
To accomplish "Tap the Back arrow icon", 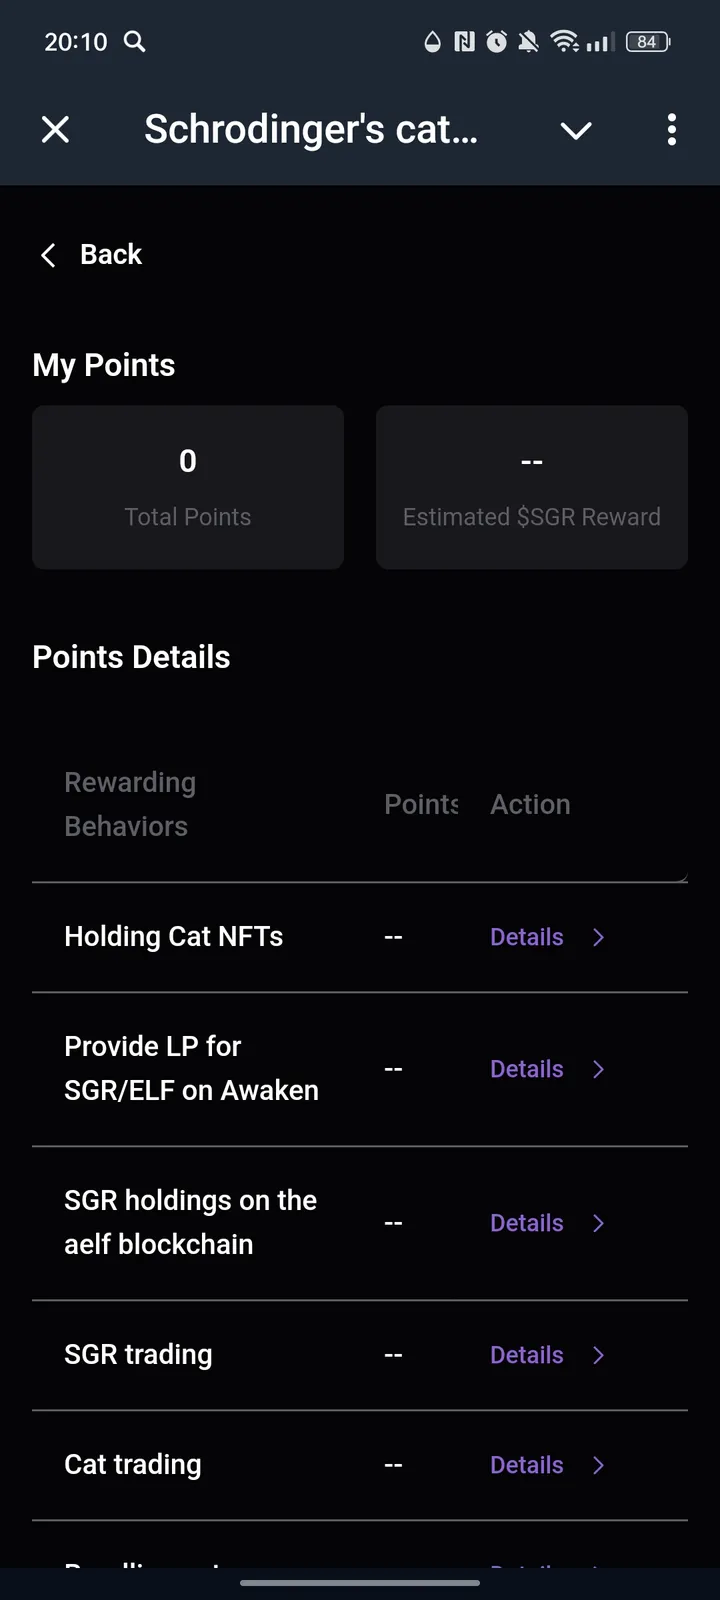I will coord(48,255).
